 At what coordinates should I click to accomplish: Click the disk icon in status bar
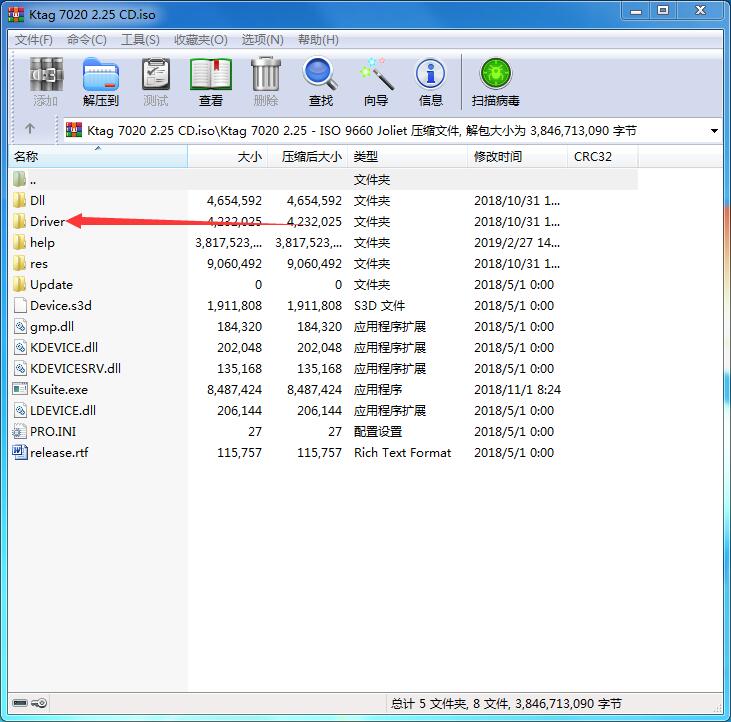click(20, 703)
